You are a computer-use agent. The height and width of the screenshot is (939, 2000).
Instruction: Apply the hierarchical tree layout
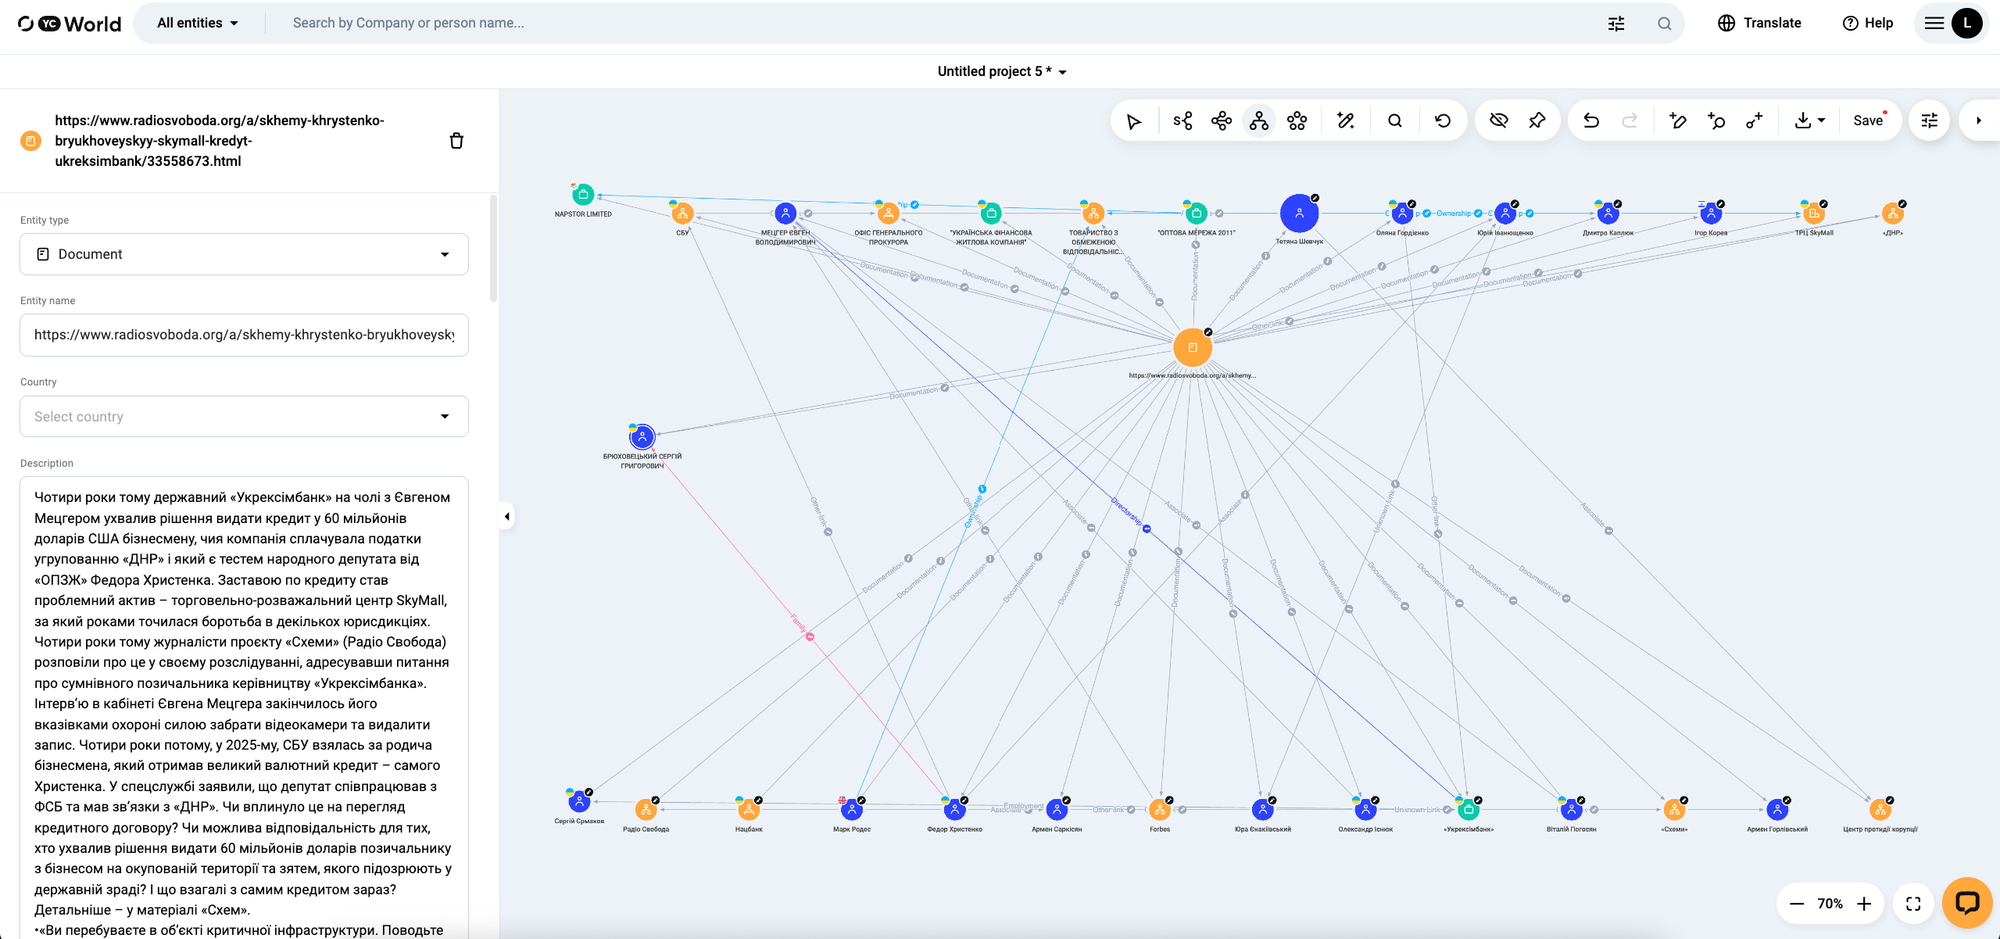click(1259, 121)
